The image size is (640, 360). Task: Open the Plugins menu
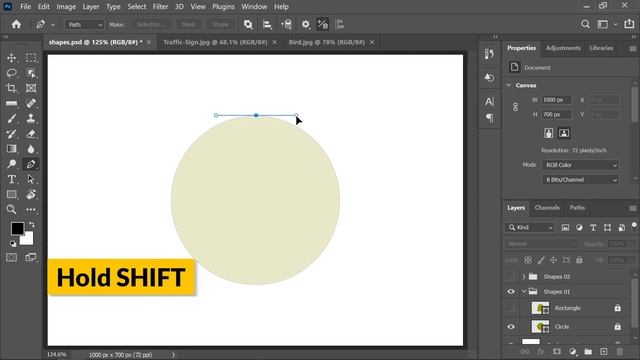coord(223,7)
